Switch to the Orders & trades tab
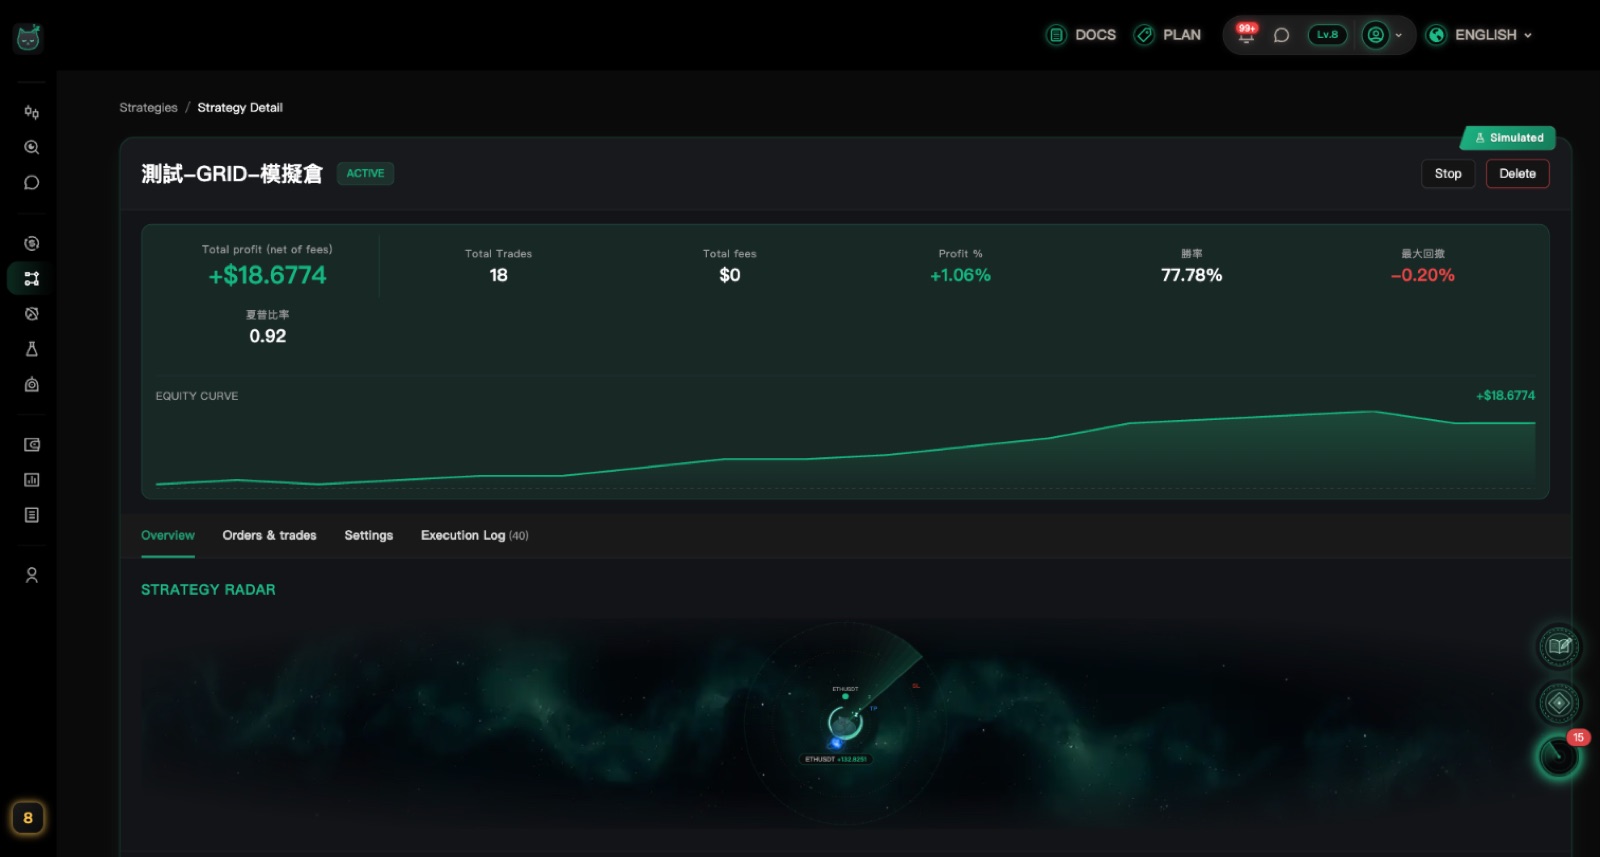This screenshot has height=857, width=1600. [x=269, y=536]
